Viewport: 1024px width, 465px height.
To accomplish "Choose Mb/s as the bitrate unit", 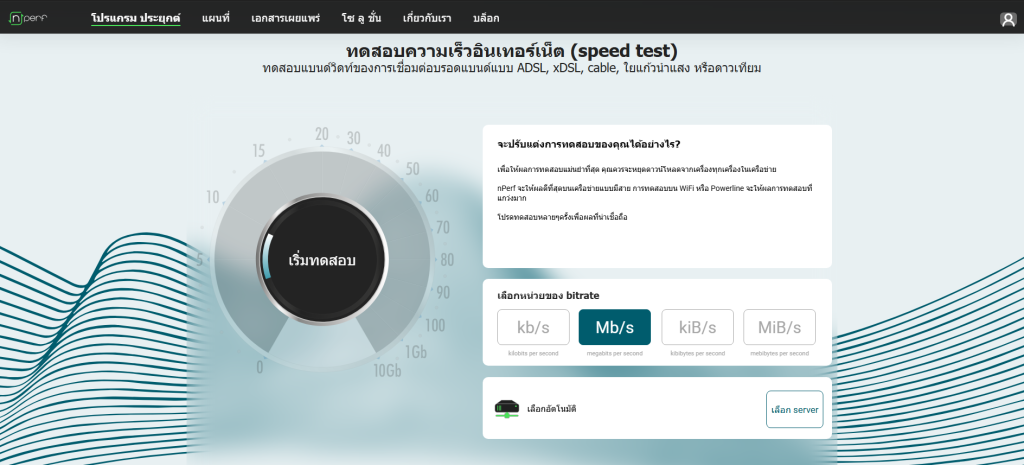I will pos(614,327).
